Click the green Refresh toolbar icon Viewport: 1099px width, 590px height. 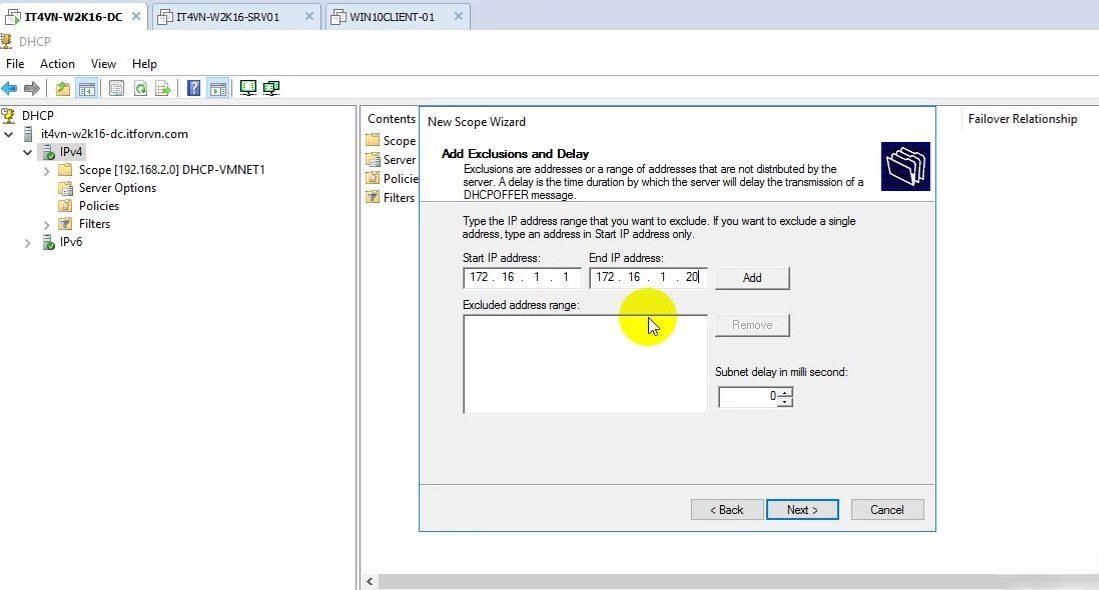[x=140, y=88]
